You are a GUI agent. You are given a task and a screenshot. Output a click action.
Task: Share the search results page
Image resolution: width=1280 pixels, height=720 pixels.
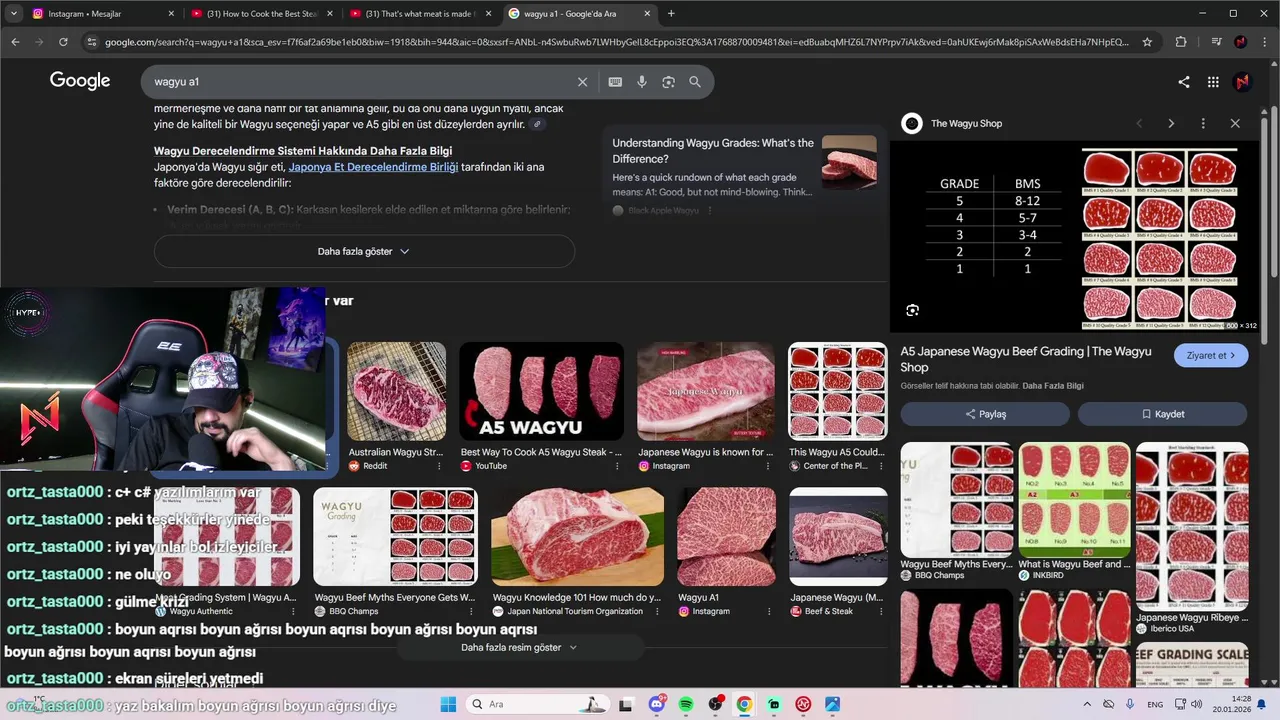click(1184, 82)
